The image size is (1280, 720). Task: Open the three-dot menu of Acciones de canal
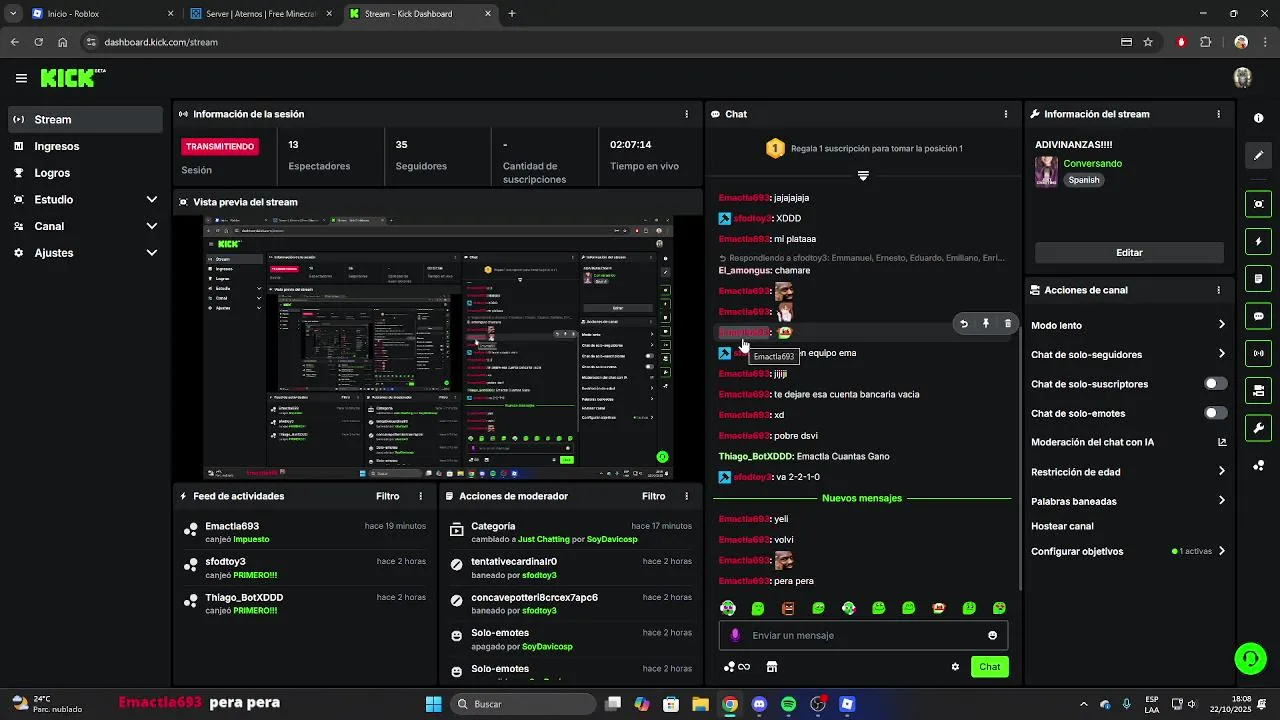[x=1218, y=290]
